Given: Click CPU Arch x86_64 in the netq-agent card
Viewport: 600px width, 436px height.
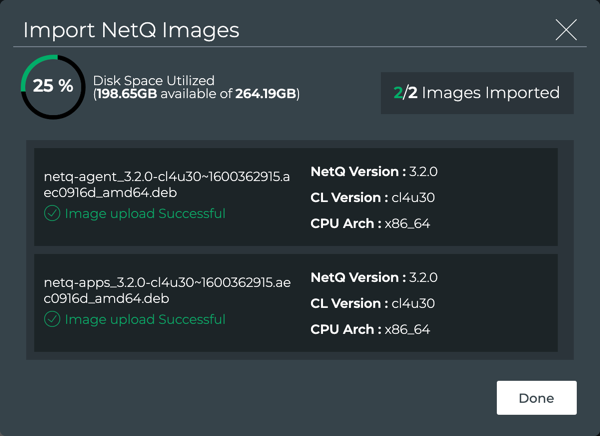Looking at the screenshot, I should point(370,223).
